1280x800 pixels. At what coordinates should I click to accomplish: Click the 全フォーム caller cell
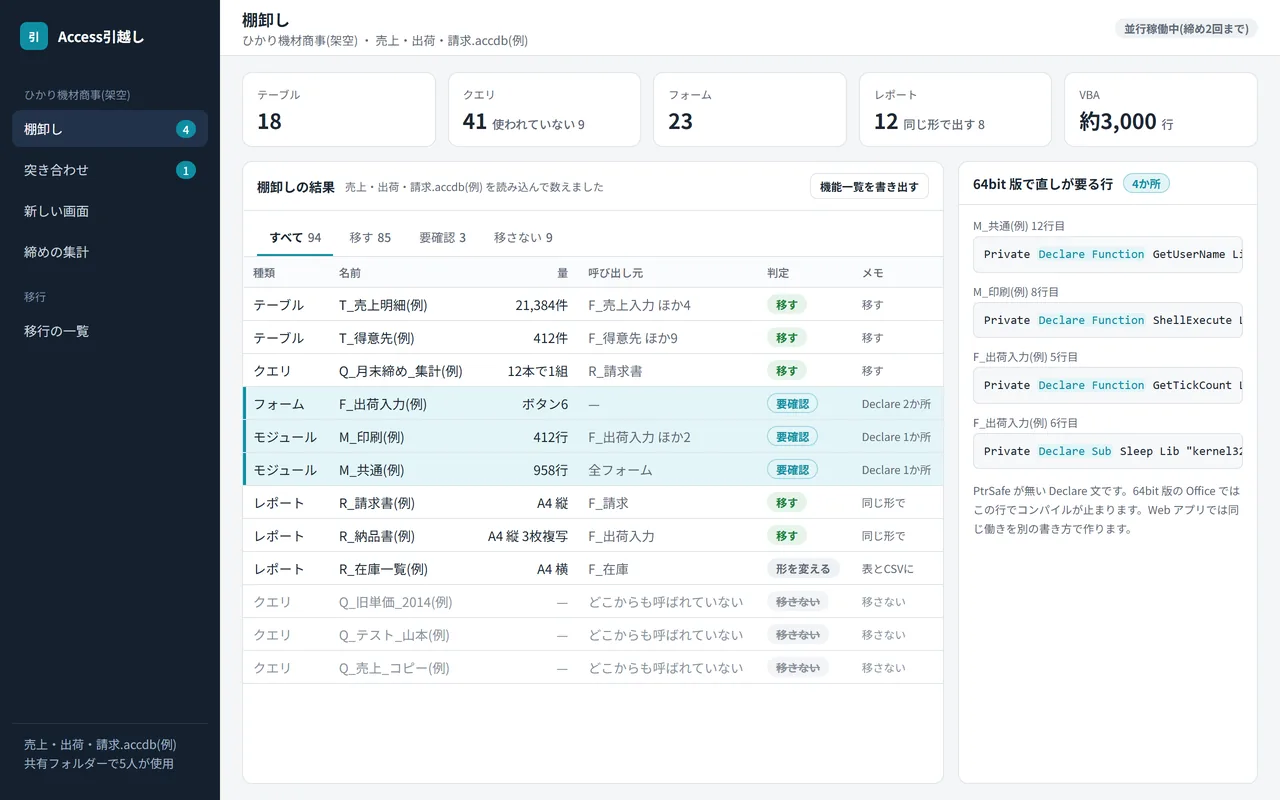click(620, 470)
